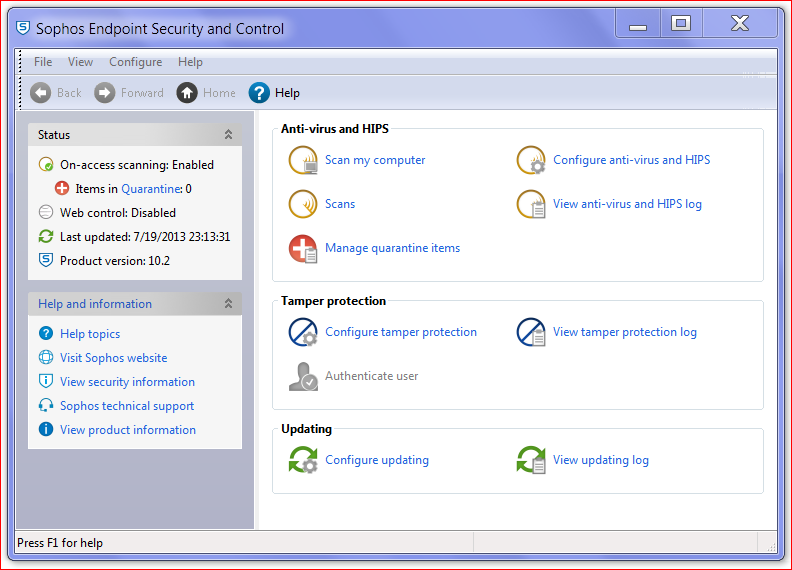792x570 pixels.
Task: Click the Authenticate user label
Action: [x=371, y=376]
